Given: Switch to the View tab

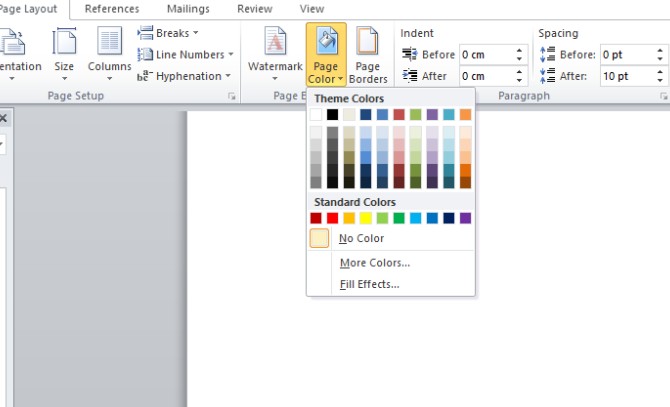Looking at the screenshot, I should (312, 9).
